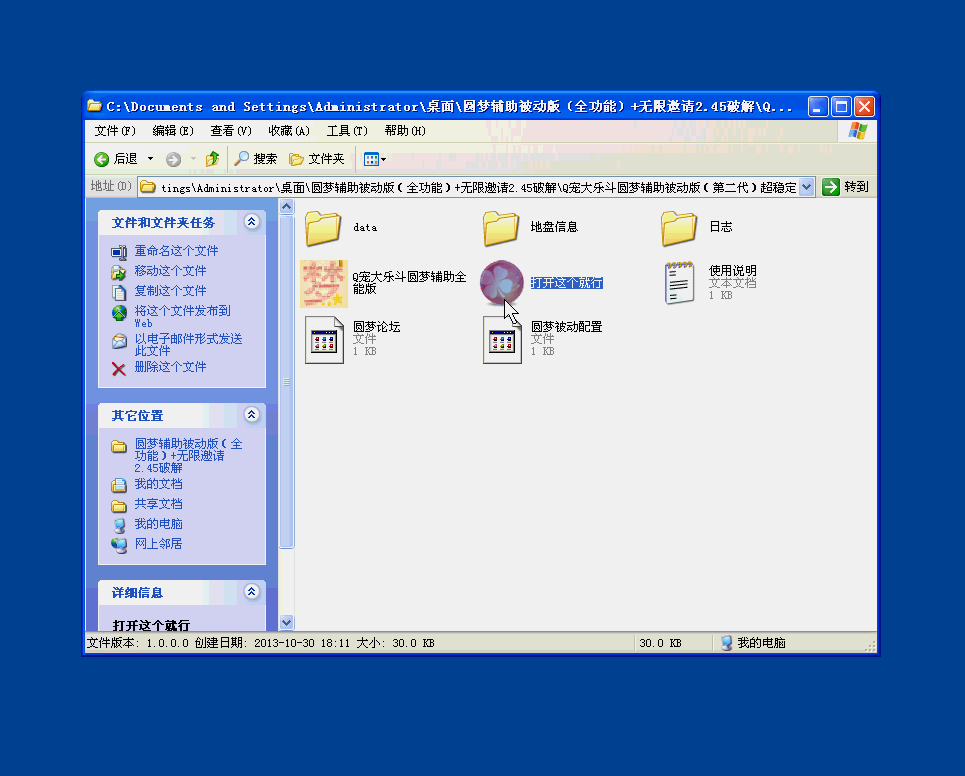Click the 使用说明 file name text
This screenshot has height=776, width=965.
(x=732, y=271)
